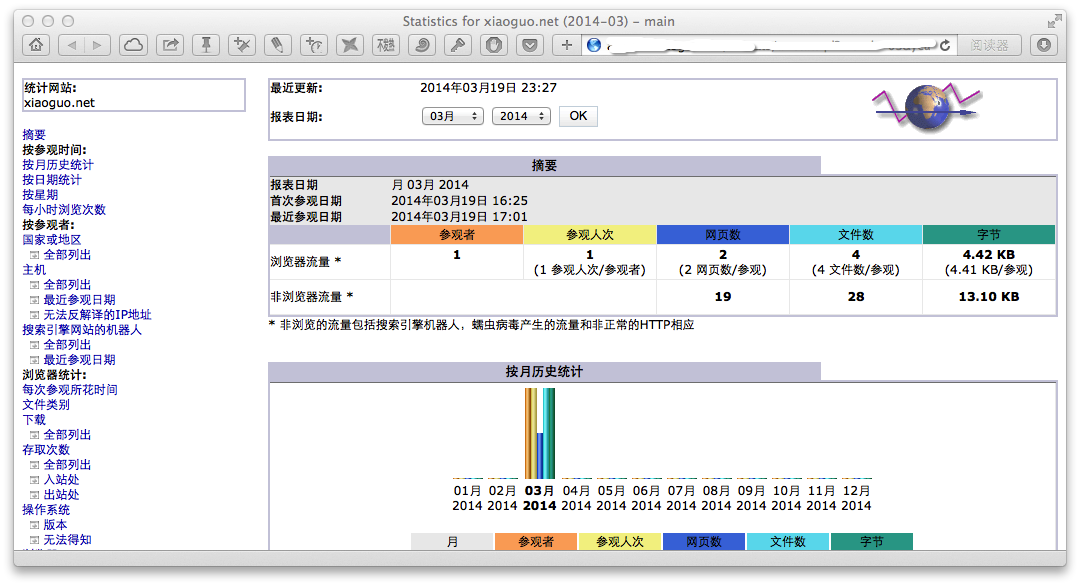
Task: Open the 无法得知 link under 操作系统
Action: (x=67, y=540)
